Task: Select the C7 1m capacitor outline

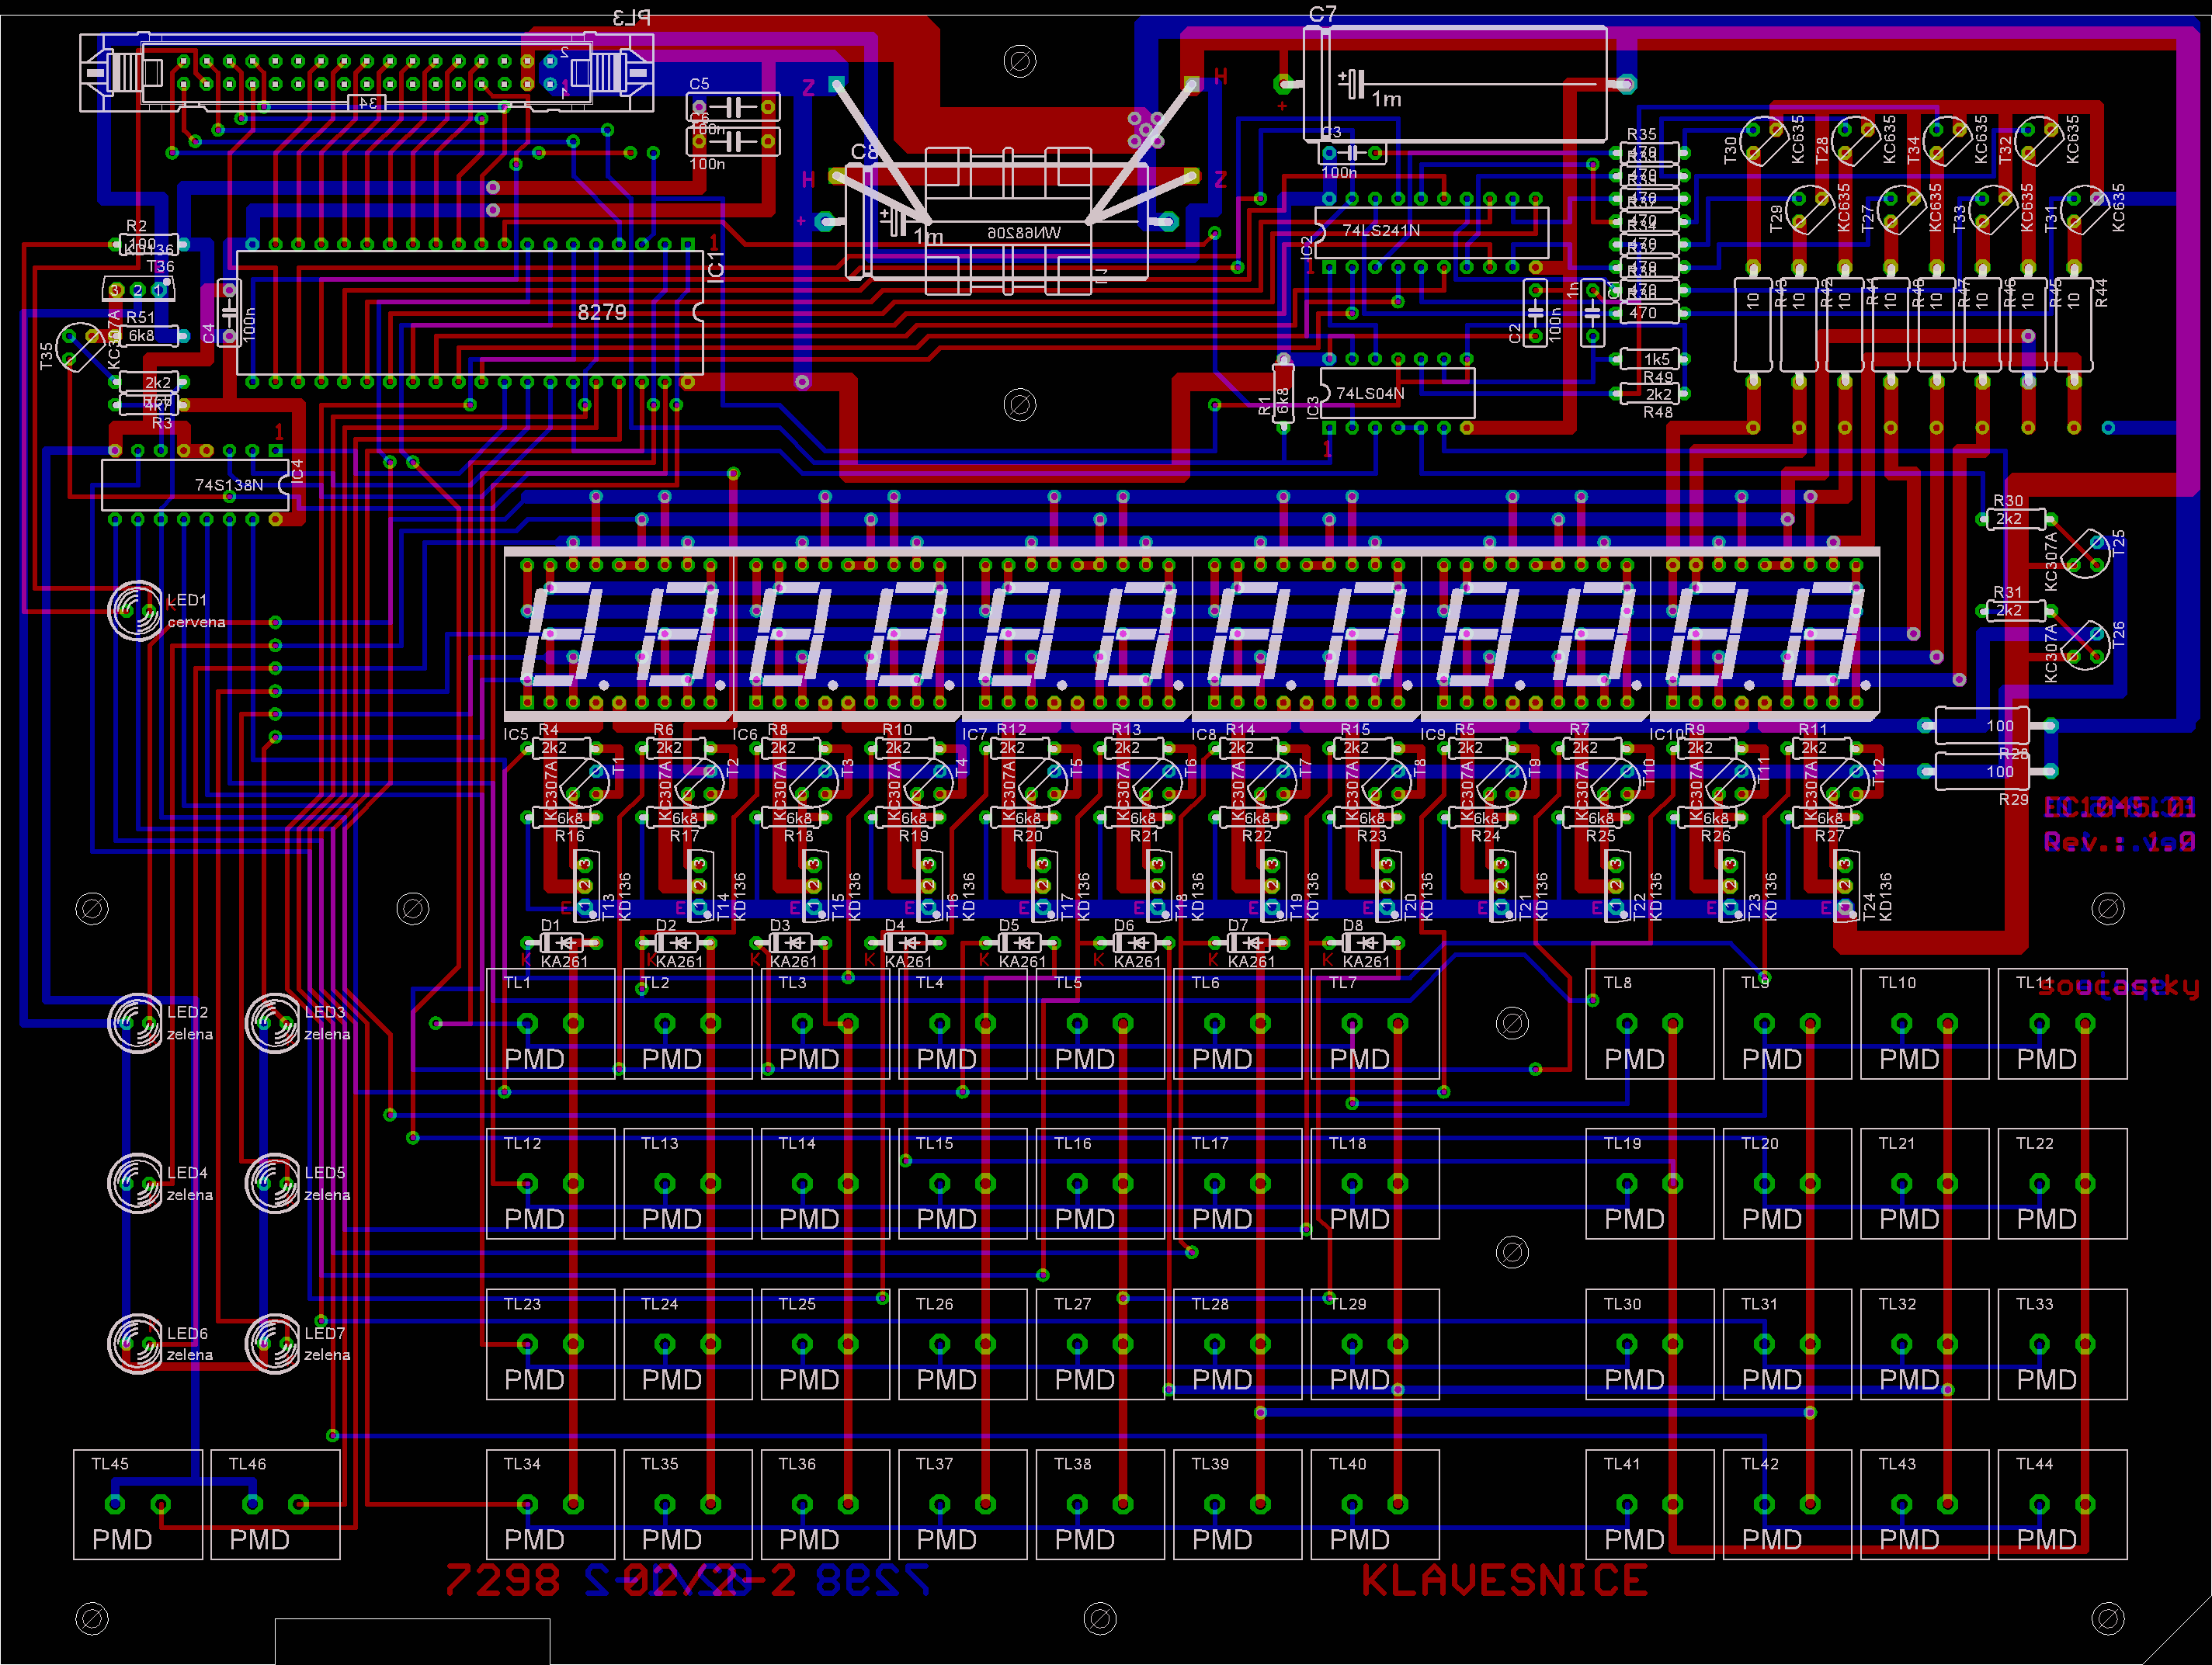Action: [1455, 84]
